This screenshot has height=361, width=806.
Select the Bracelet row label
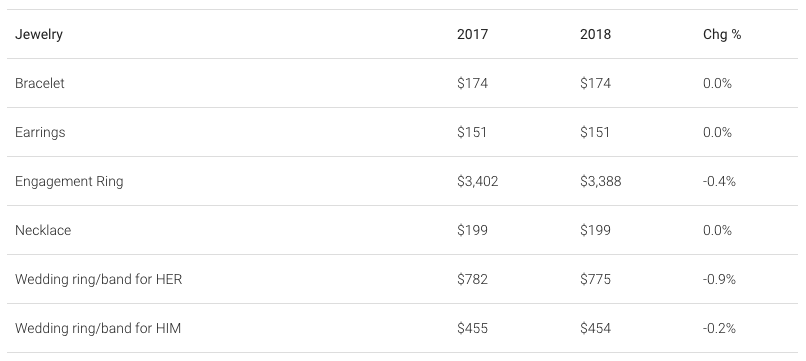(40, 83)
